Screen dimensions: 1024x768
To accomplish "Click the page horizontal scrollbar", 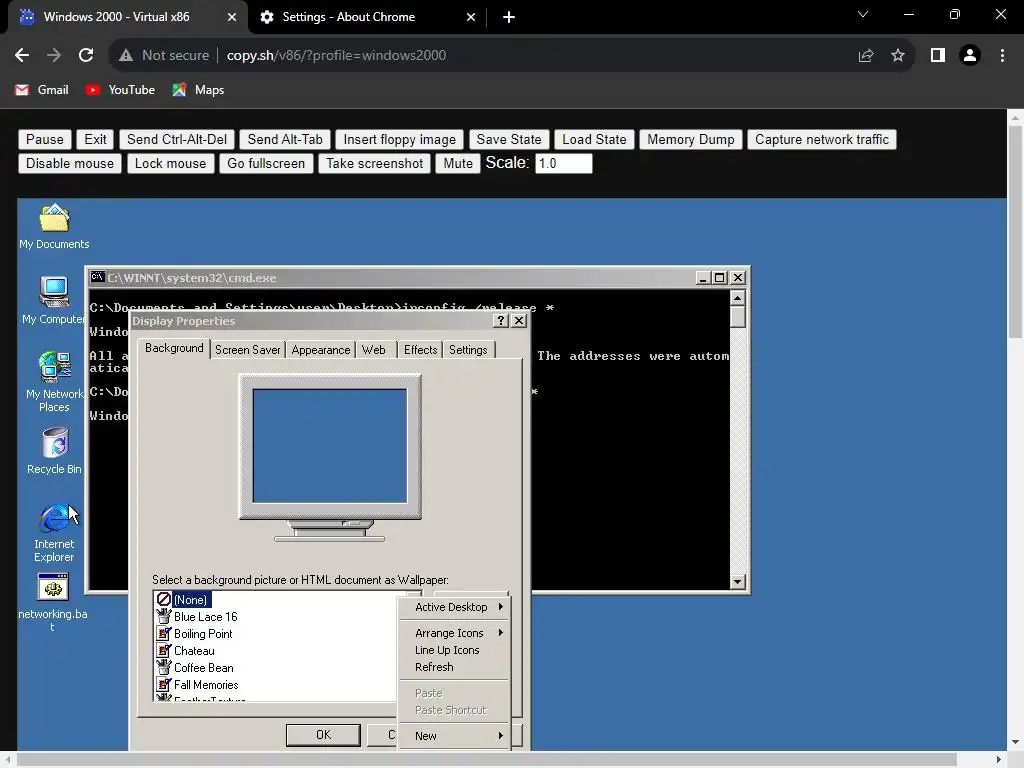I will coord(487,760).
